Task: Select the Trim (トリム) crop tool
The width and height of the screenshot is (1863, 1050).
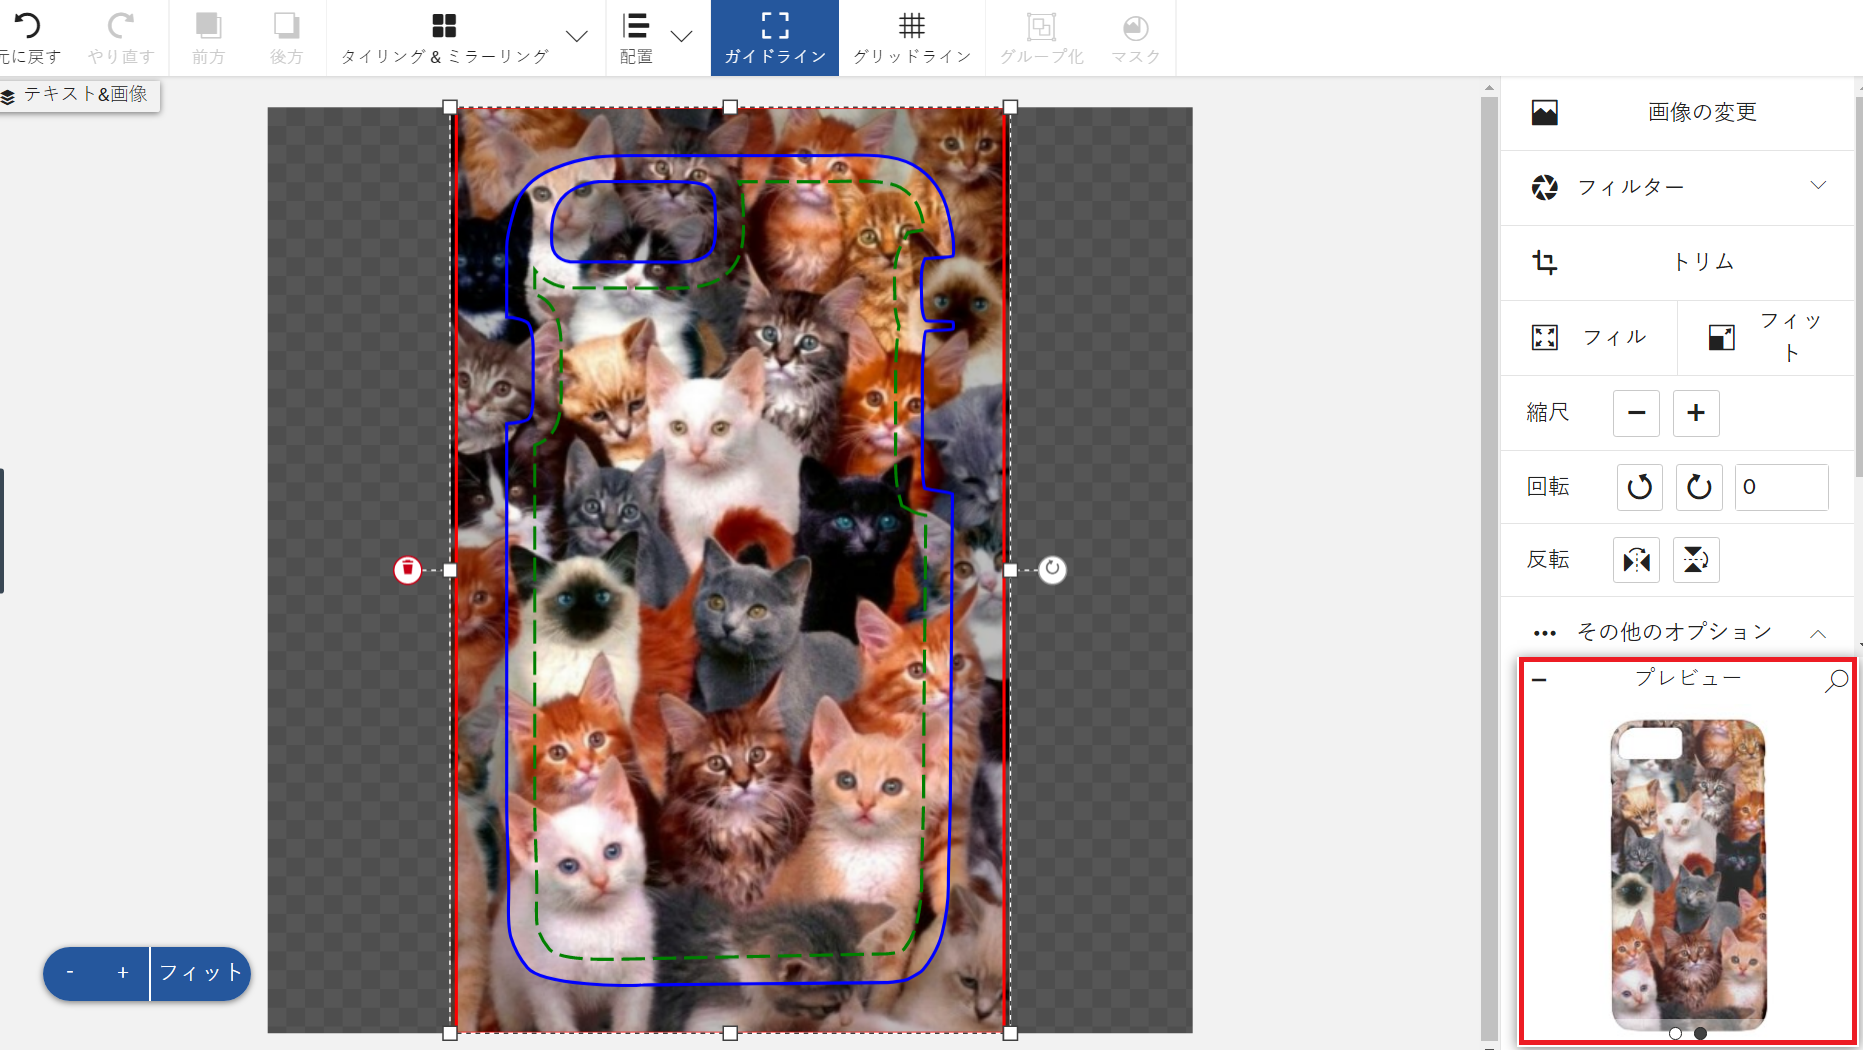Action: tap(1678, 262)
